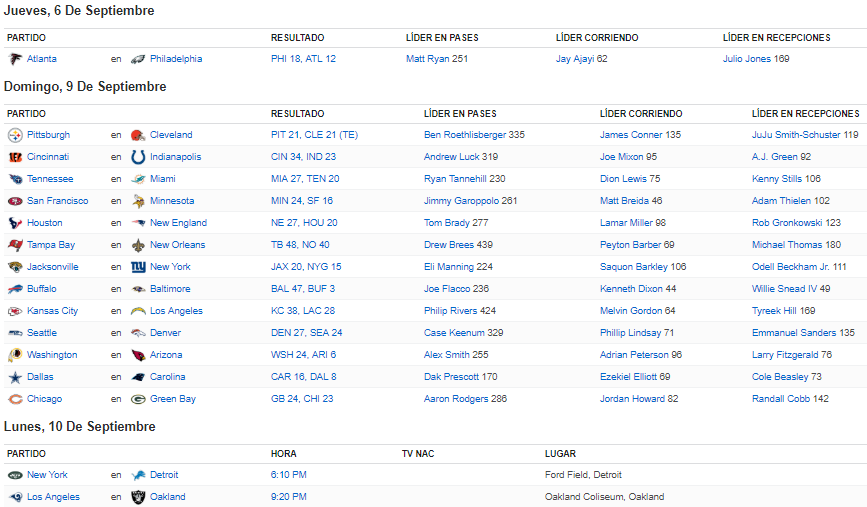
Task: Click the Cleveland Browns helmet logo
Action: (138, 135)
